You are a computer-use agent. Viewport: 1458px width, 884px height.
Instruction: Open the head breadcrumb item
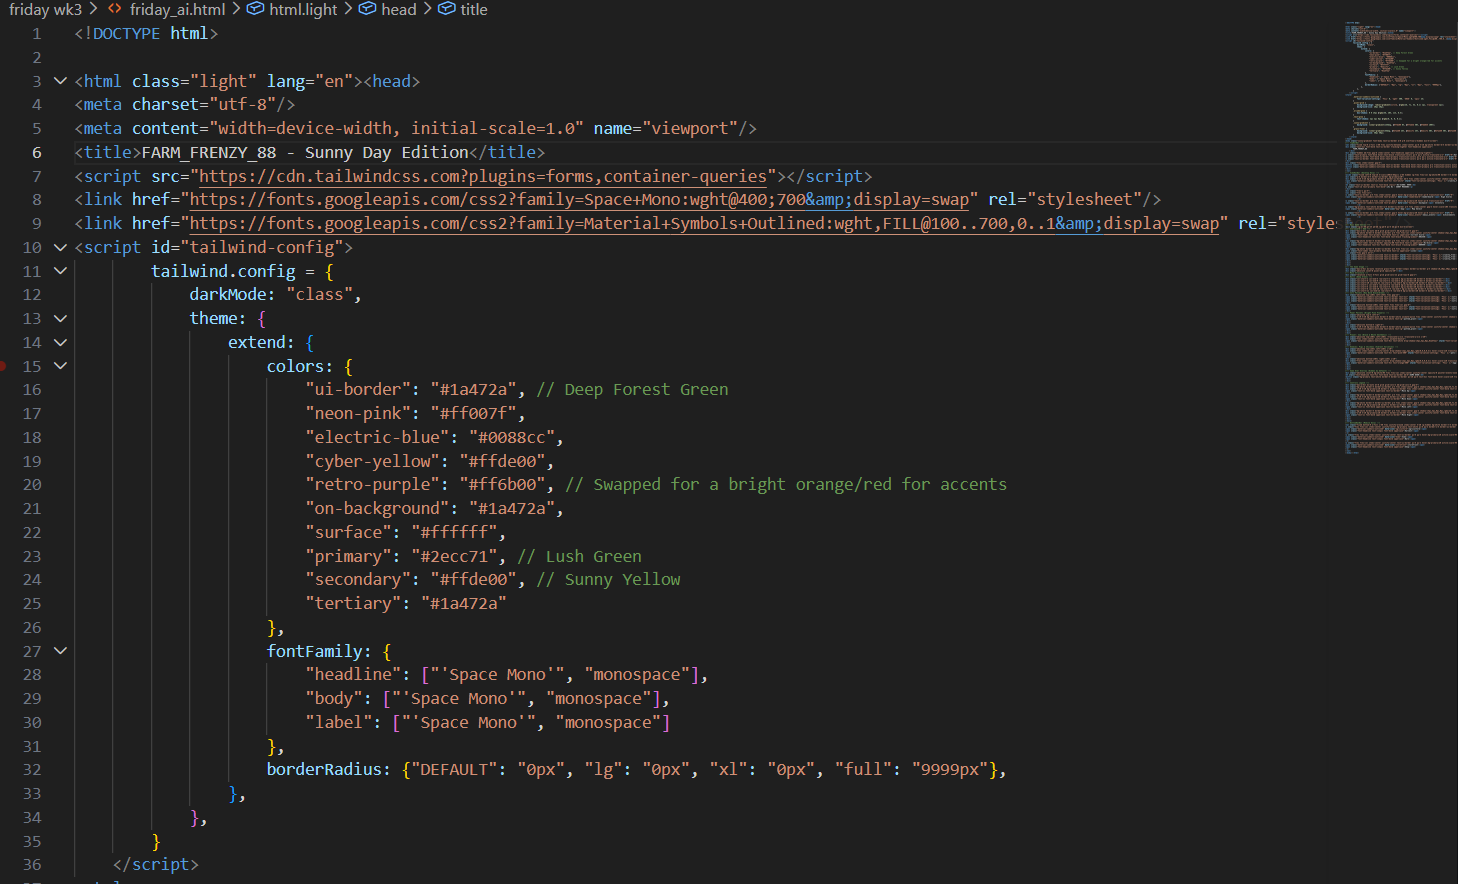[x=398, y=9]
